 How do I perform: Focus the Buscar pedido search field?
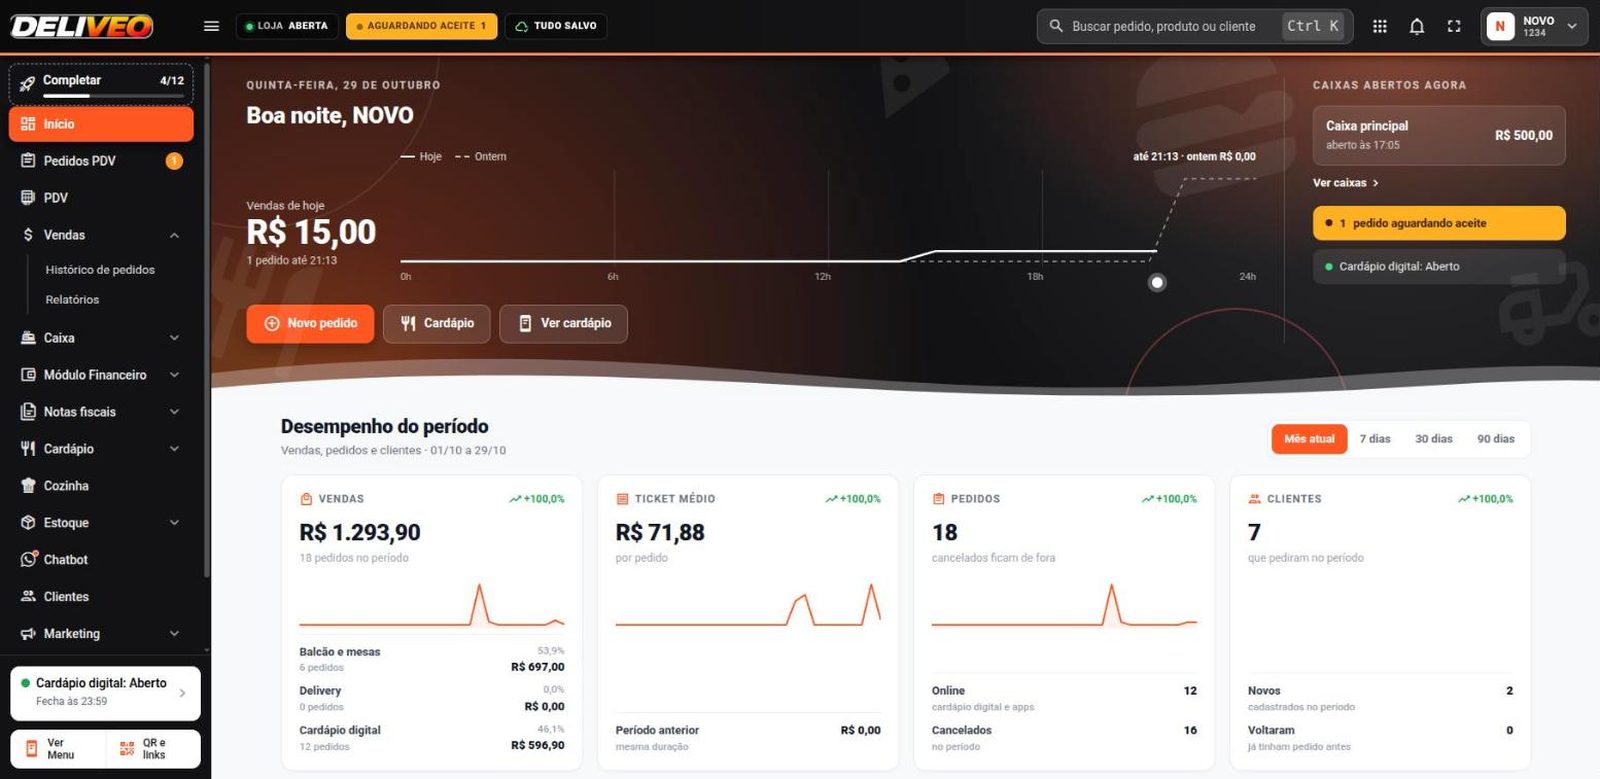click(x=1195, y=26)
